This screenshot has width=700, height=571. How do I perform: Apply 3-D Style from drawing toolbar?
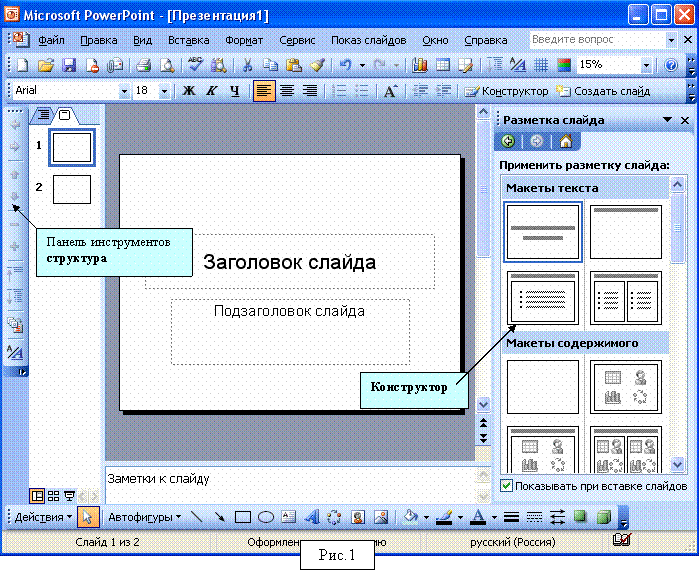click(x=604, y=517)
